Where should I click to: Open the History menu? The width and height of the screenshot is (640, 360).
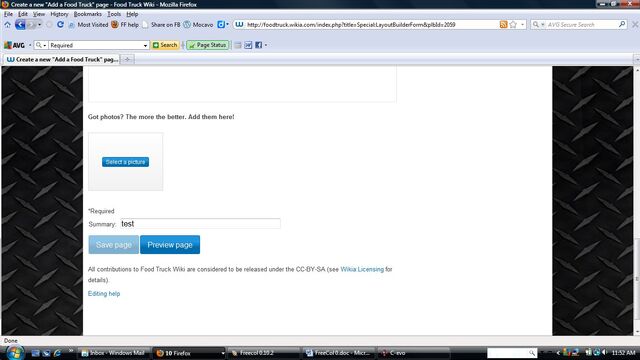click(60, 14)
